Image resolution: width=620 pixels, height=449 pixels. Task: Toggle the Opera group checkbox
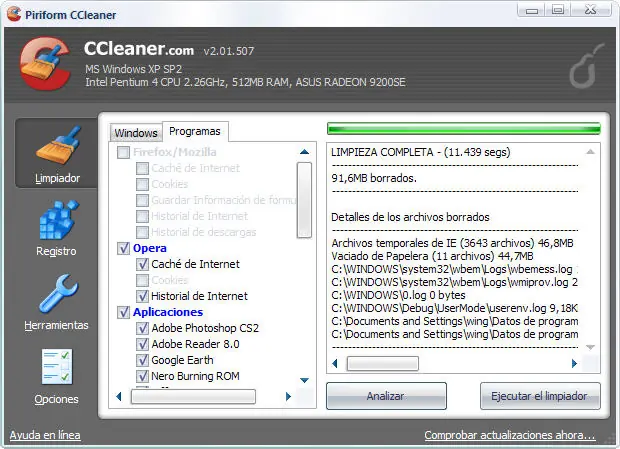pyautogui.click(x=123, y=248)
